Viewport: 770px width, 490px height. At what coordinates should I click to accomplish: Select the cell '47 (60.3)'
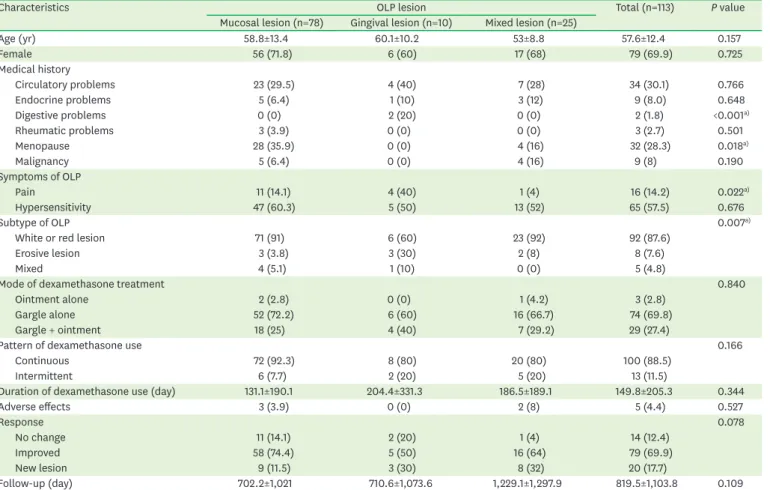pyautogui.click(x=274, y=208)
